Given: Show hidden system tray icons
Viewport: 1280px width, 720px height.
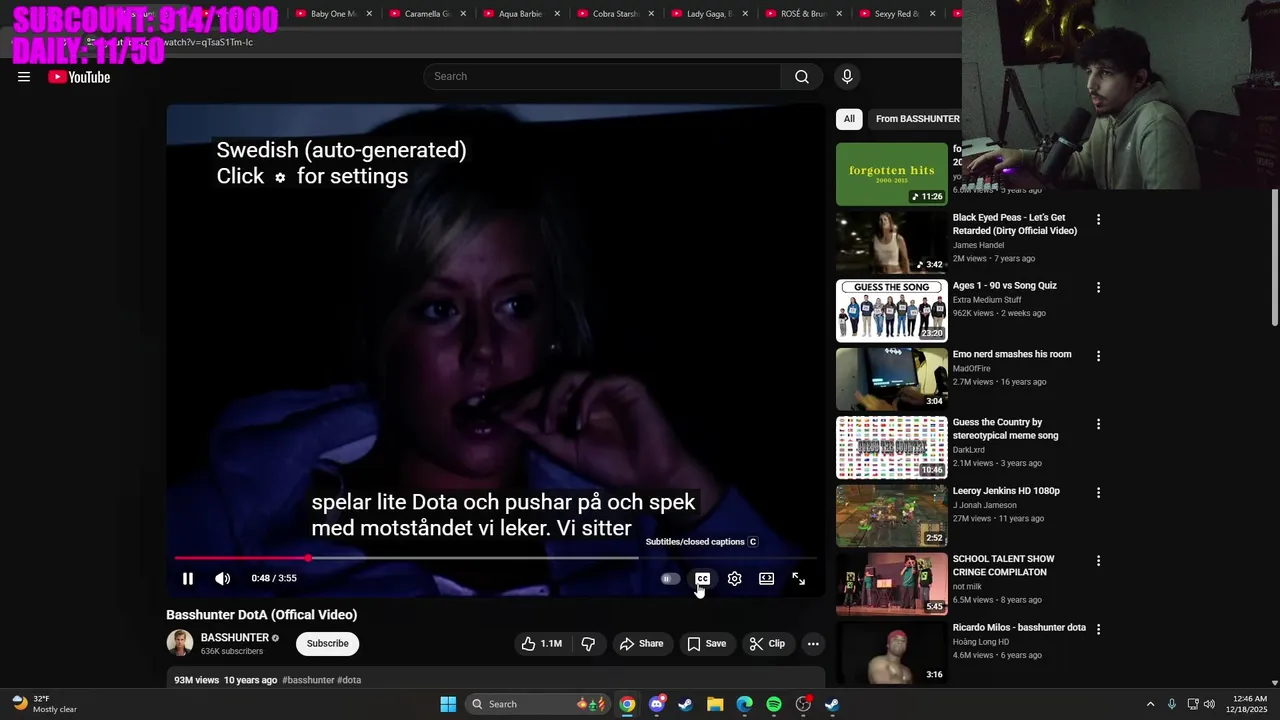Looking at the screenshot, I should pos(1150,704).
